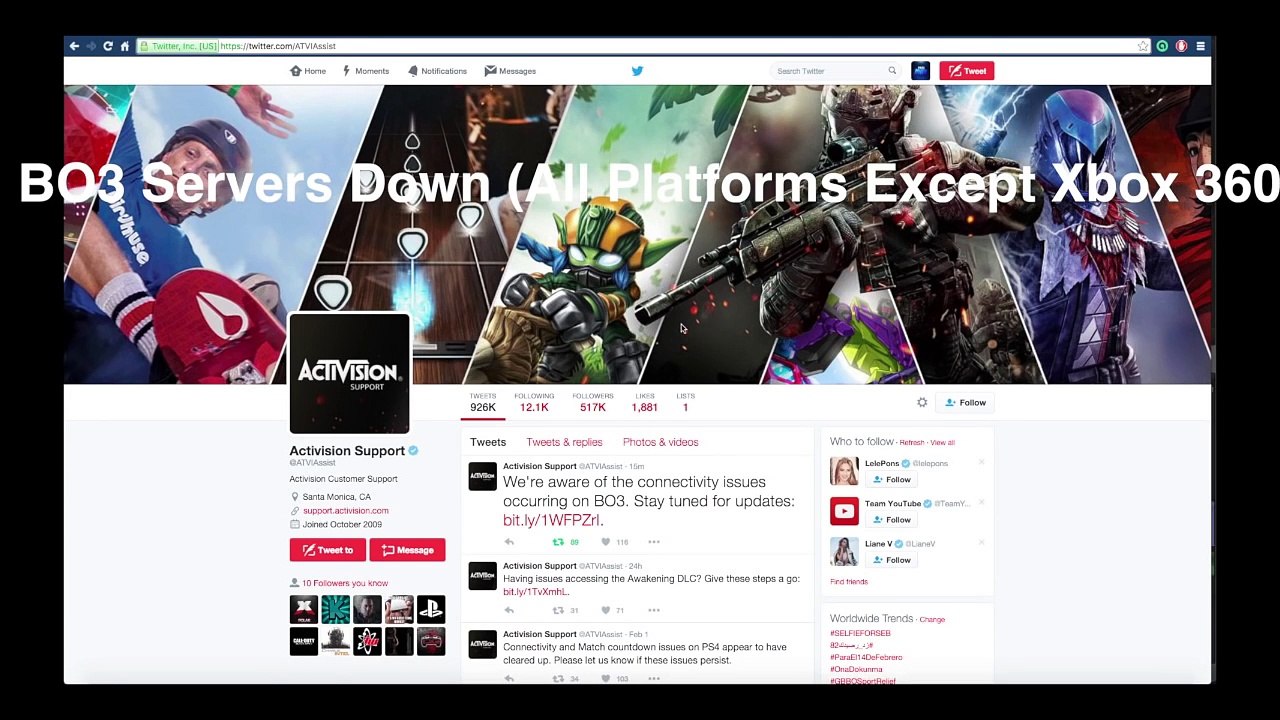Click the search magnifier icon in Twitter search
The height and width of the screenshot is (720, 1280).
tap(892, 71)
